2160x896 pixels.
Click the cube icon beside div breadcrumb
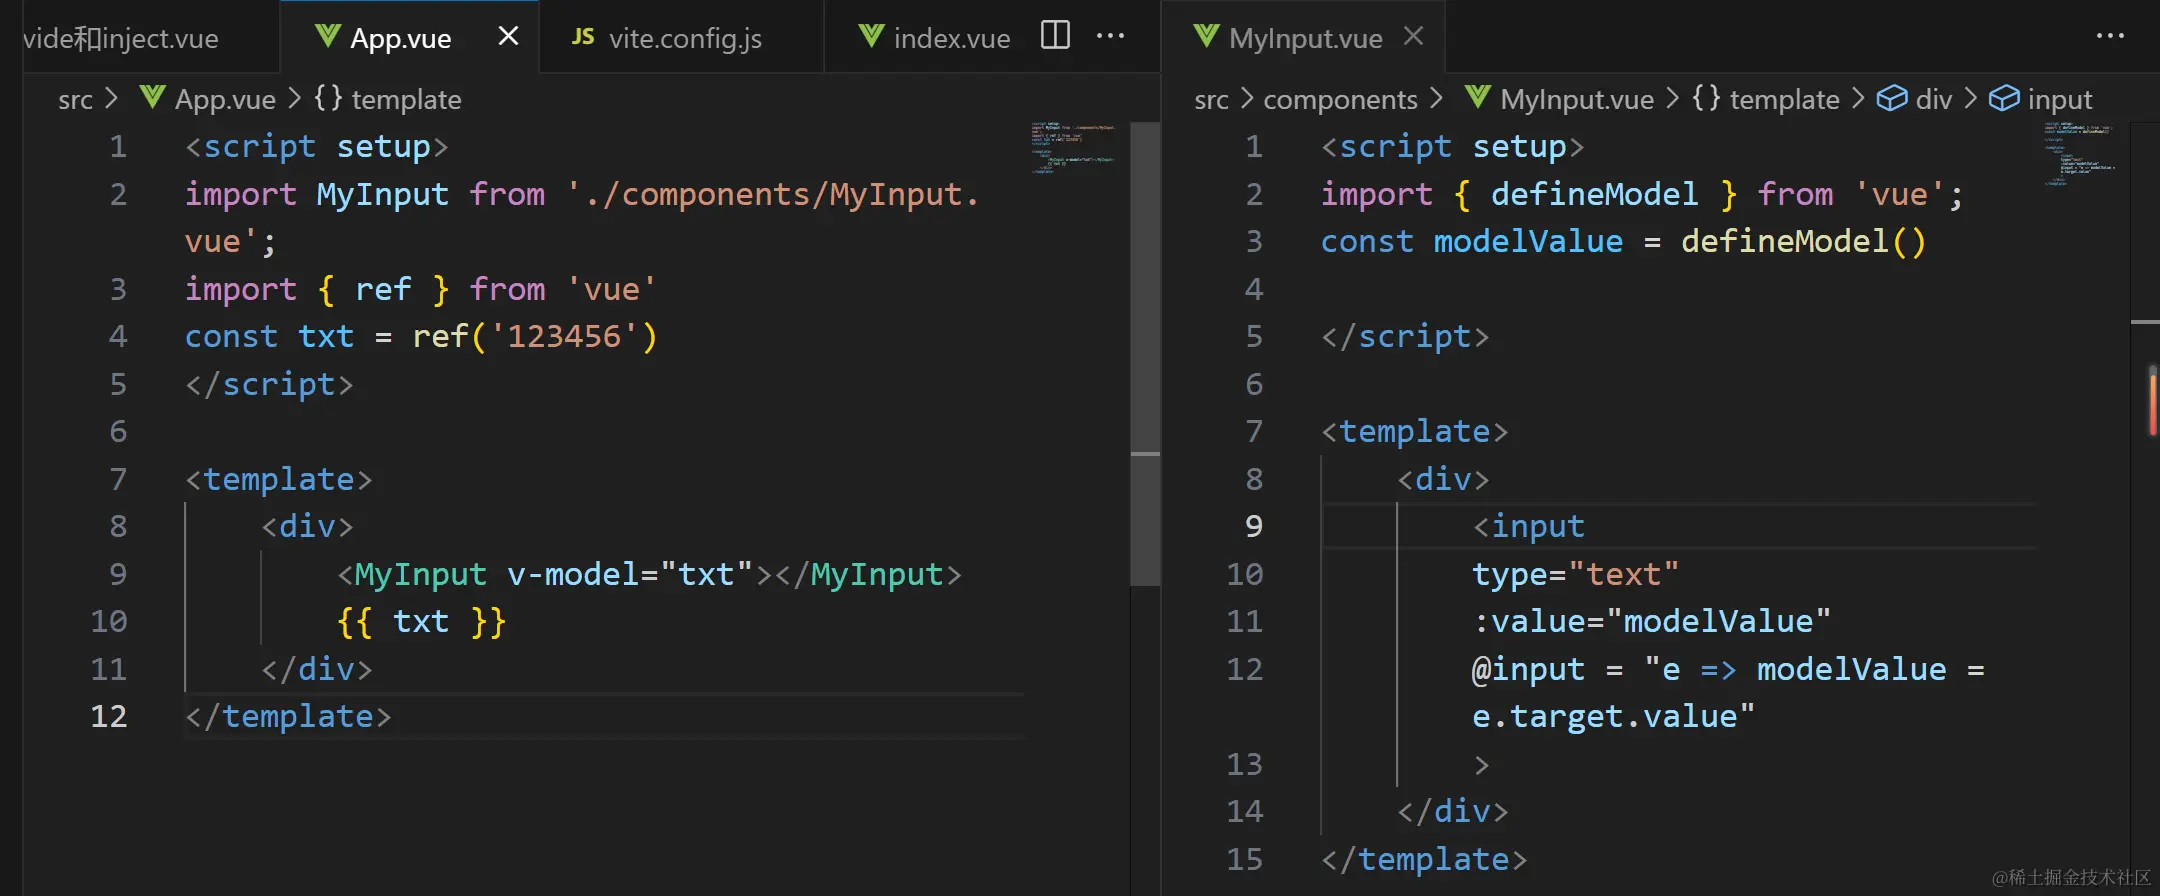1892,98
